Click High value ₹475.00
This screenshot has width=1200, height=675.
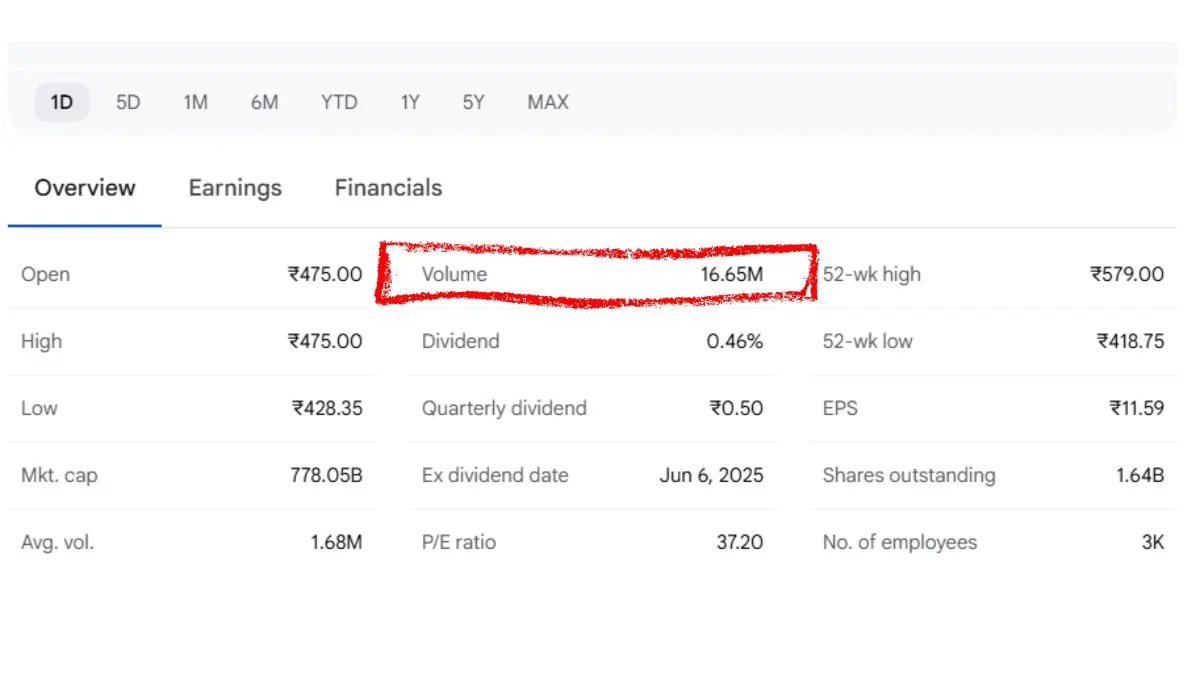[x=325, y=341]
